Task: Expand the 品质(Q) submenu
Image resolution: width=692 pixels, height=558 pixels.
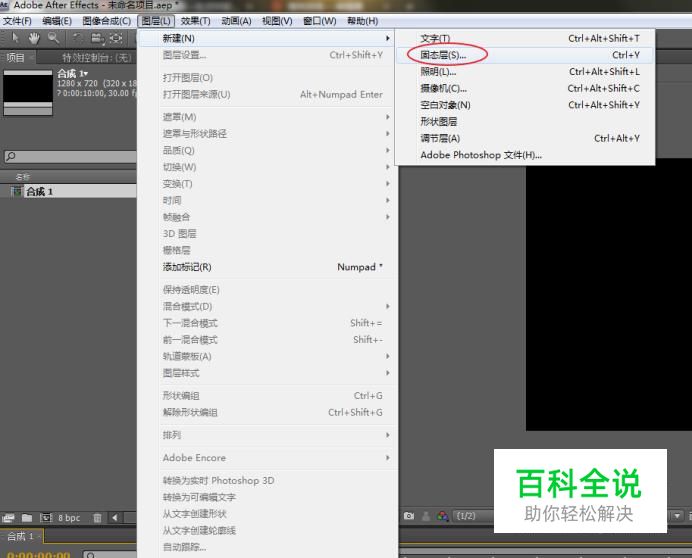Action: [x=267, y=151]
